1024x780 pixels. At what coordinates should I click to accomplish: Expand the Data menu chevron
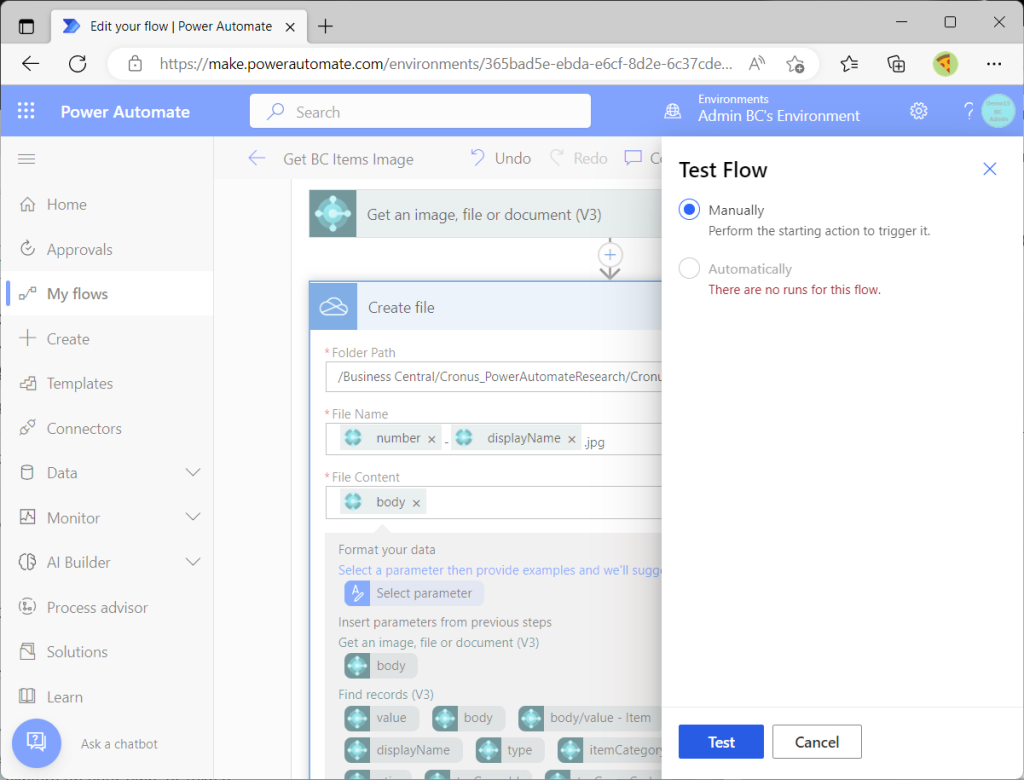193,472
